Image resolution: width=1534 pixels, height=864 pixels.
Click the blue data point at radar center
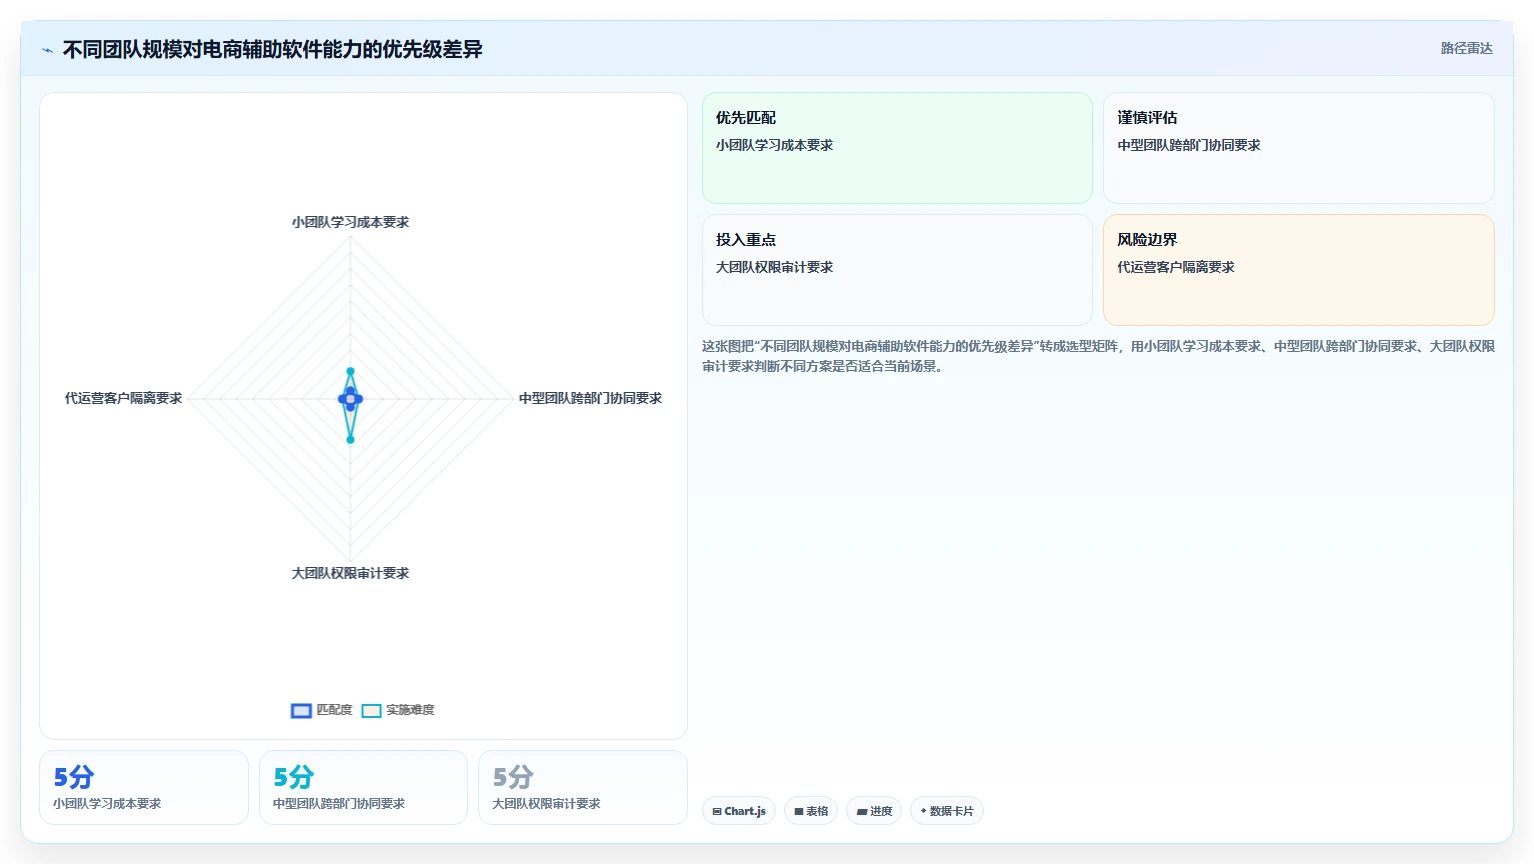pyautogui.click(x=350, y=399)
